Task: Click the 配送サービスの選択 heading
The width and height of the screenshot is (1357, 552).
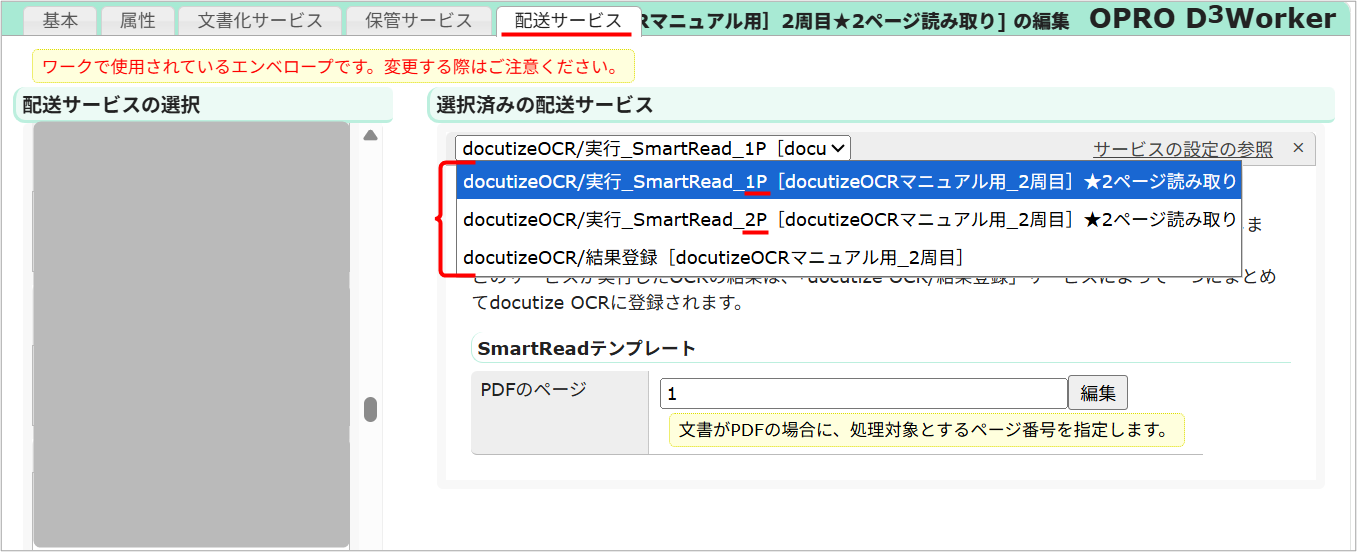Action: (111, 105)
